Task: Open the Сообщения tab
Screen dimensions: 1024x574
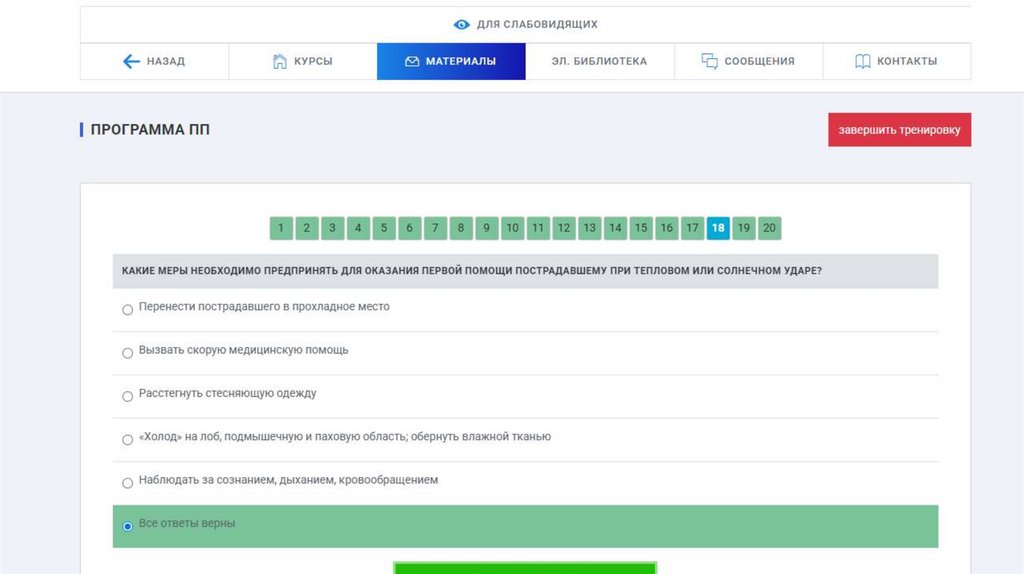Action: click(748, 61)
